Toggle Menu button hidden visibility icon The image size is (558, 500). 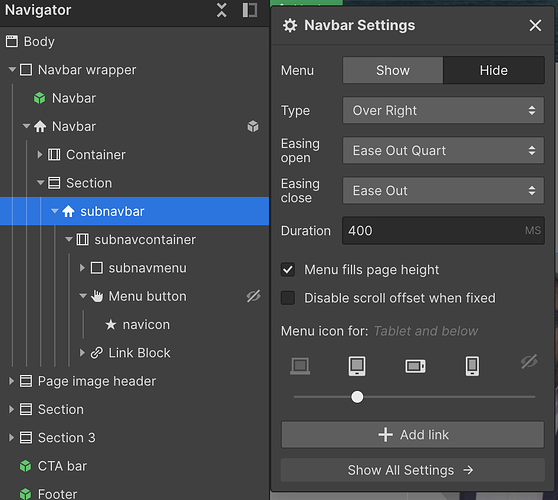coord(253,296)
